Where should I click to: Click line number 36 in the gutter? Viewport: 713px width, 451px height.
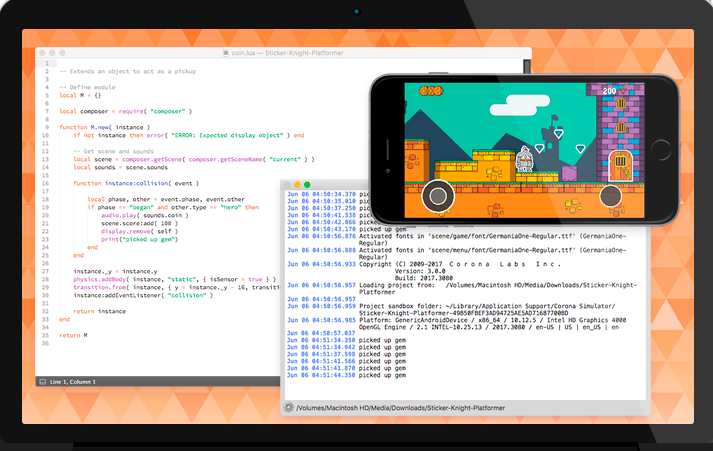click(x=45, y=344)
